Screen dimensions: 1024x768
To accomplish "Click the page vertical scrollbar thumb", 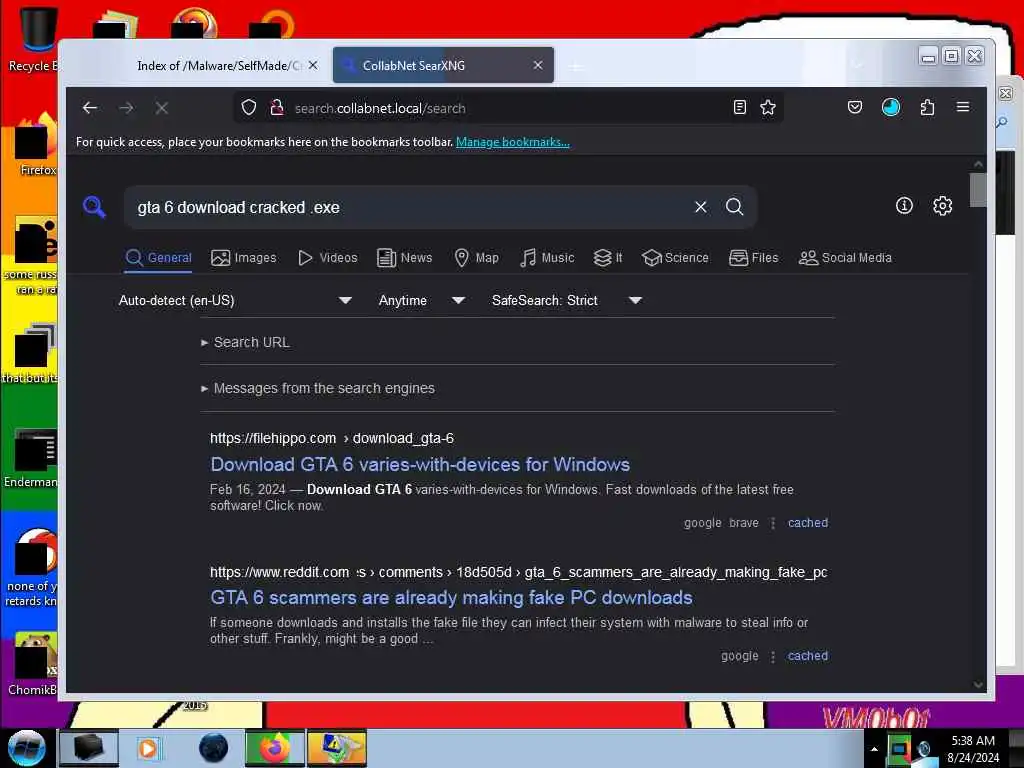I will tap(978, 189).
